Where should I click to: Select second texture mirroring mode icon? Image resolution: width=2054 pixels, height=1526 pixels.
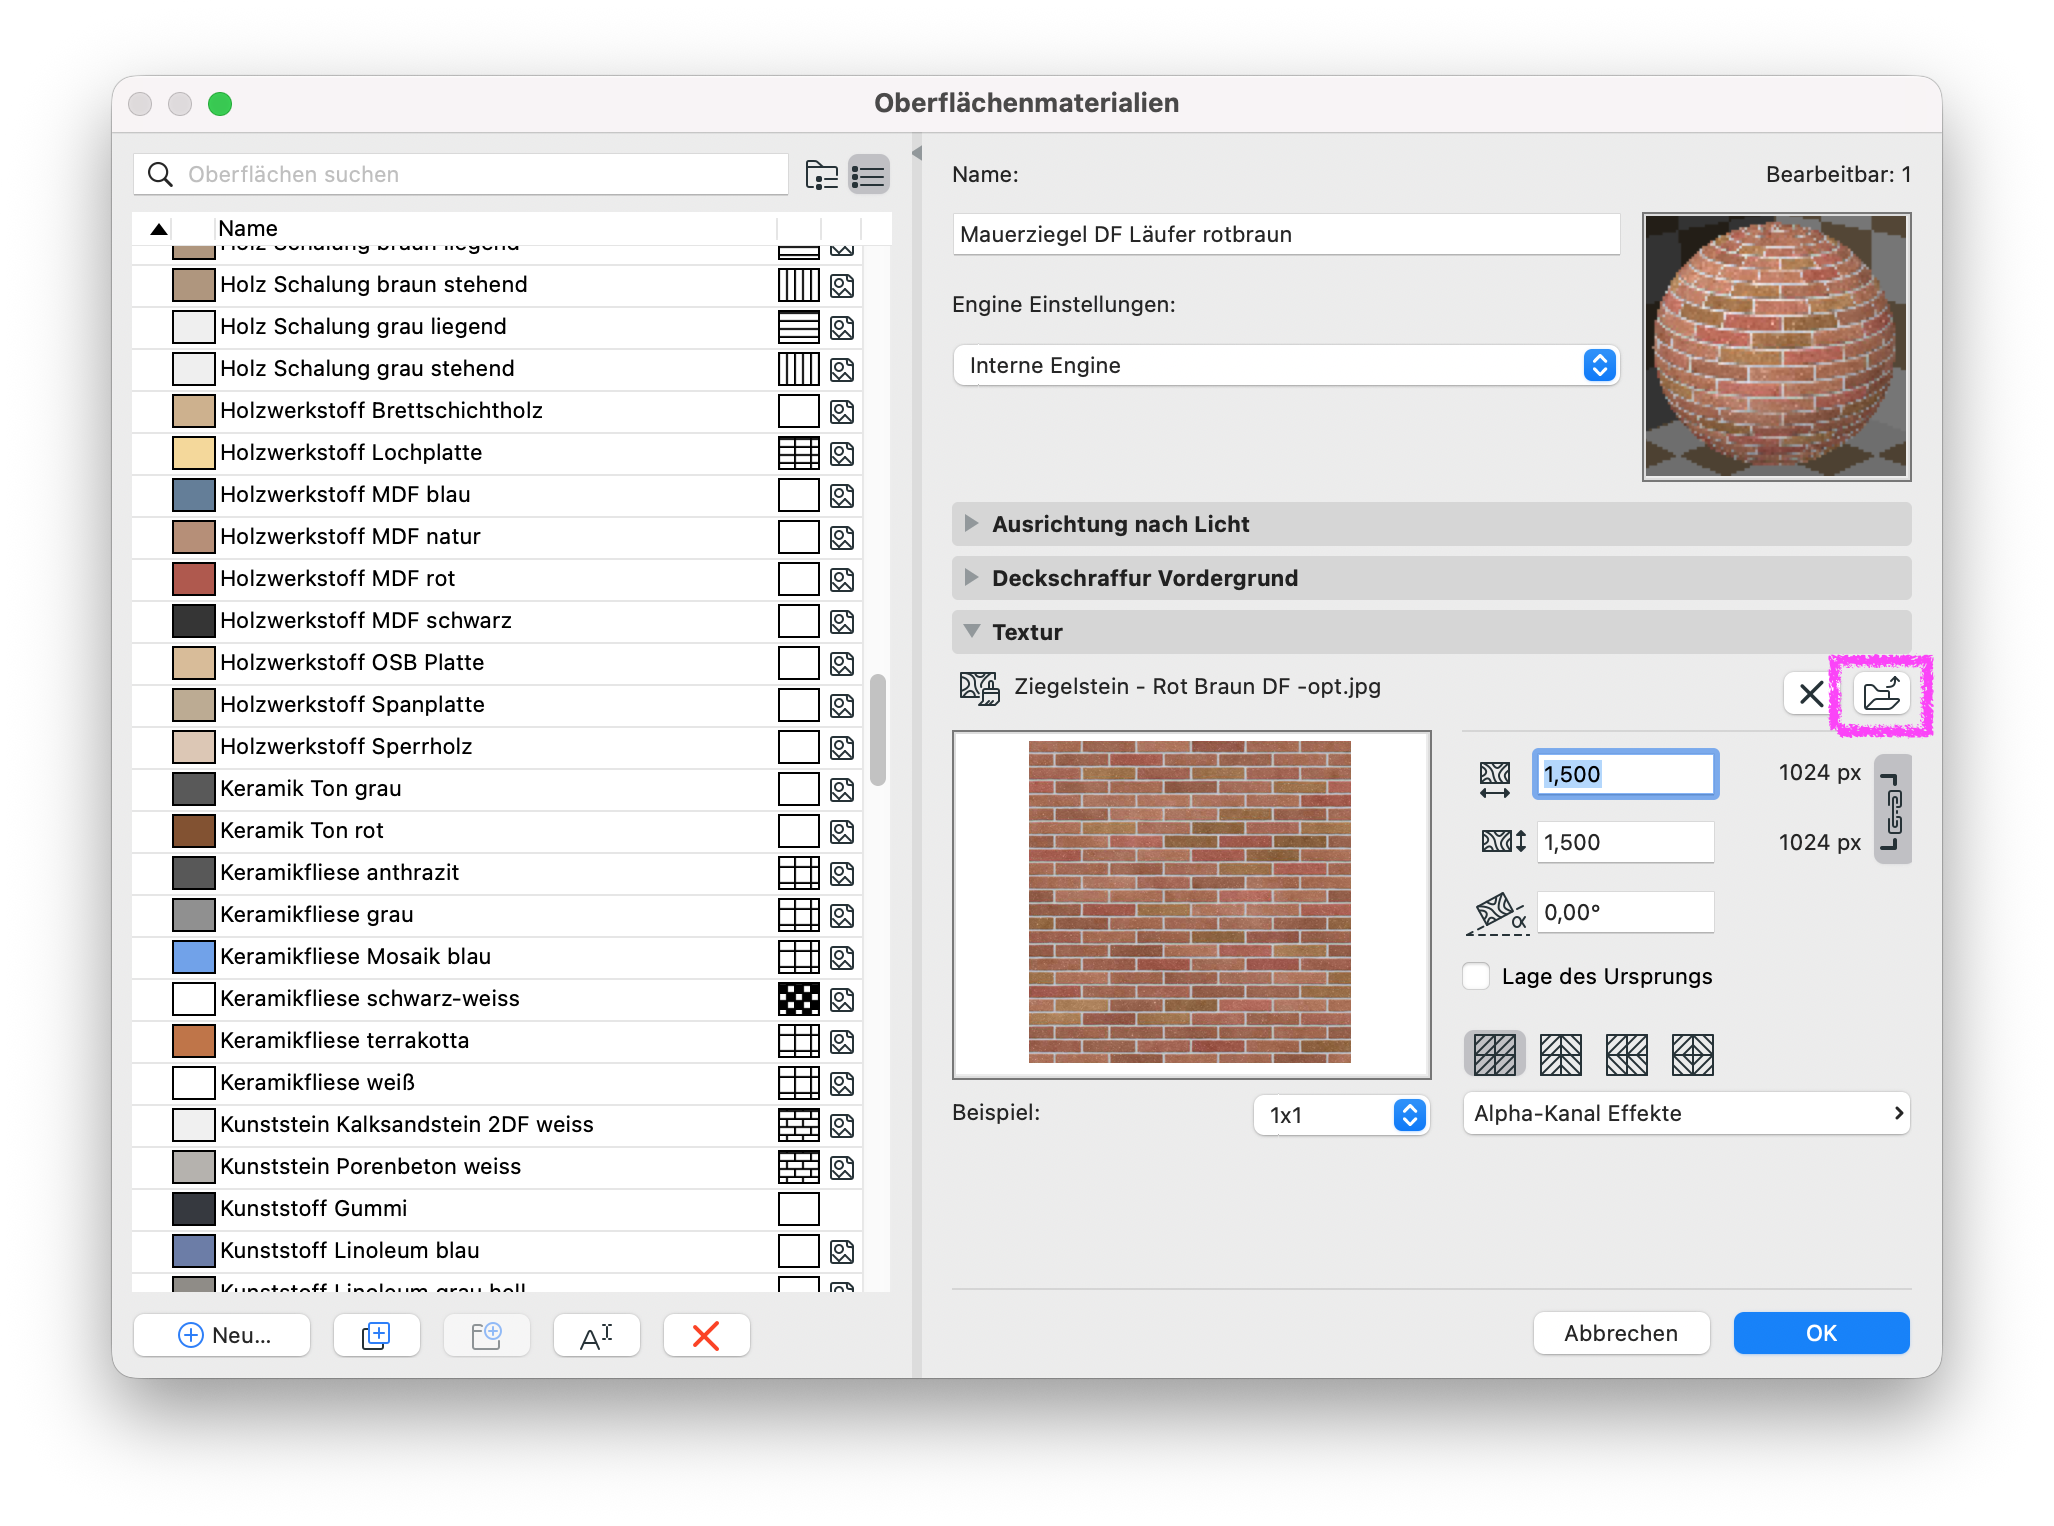(1560, 1054)
